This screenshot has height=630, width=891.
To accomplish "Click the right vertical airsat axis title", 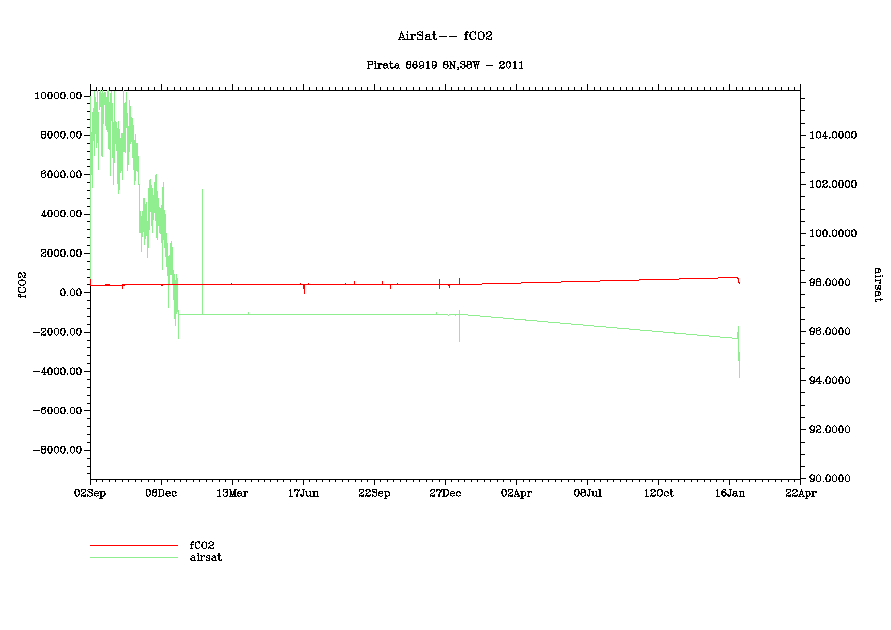I will coord(877,284).
